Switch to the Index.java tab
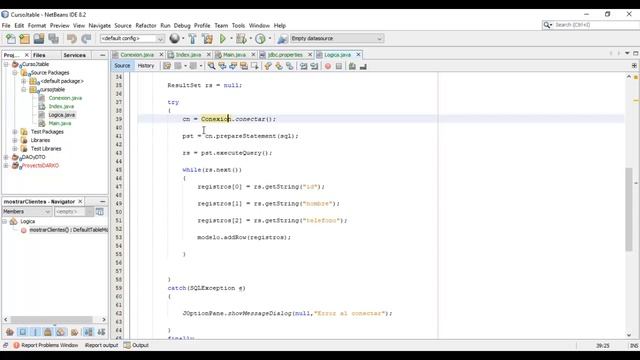 point(189,55)
